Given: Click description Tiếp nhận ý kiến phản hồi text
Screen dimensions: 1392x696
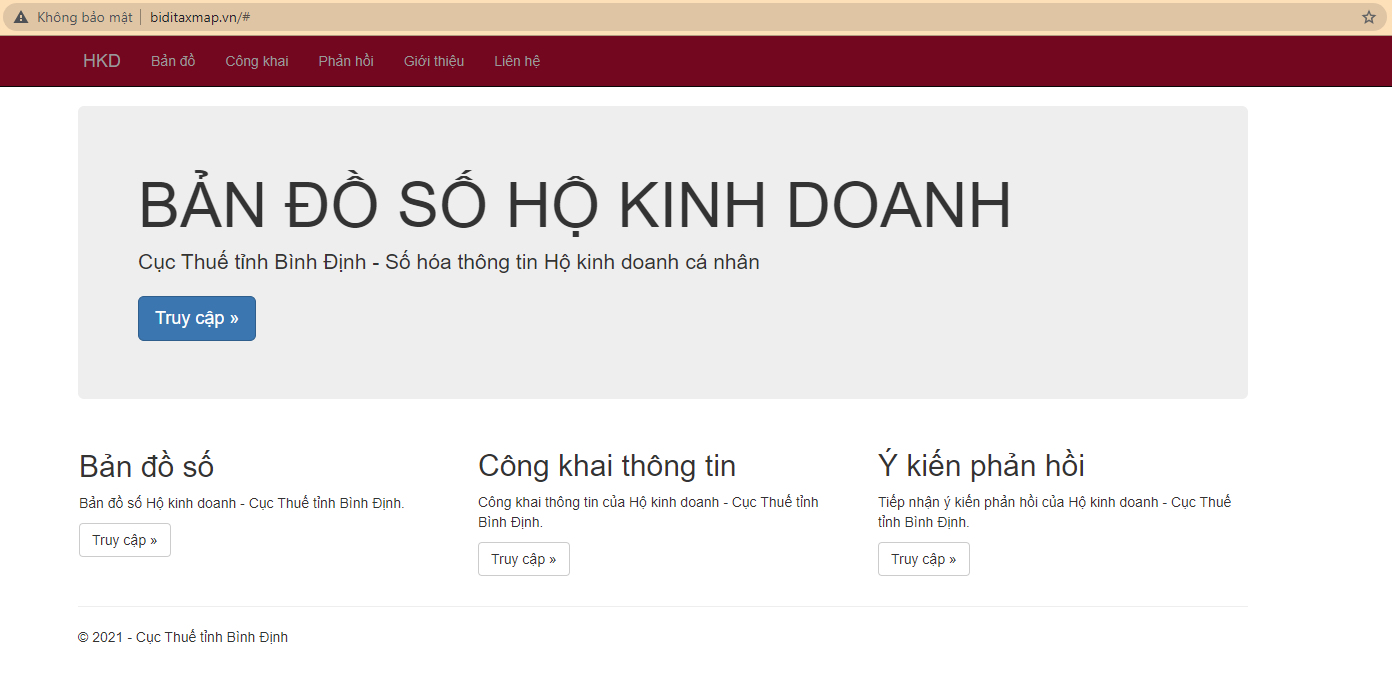Looking at the screenshot, I should point(1054,512).
